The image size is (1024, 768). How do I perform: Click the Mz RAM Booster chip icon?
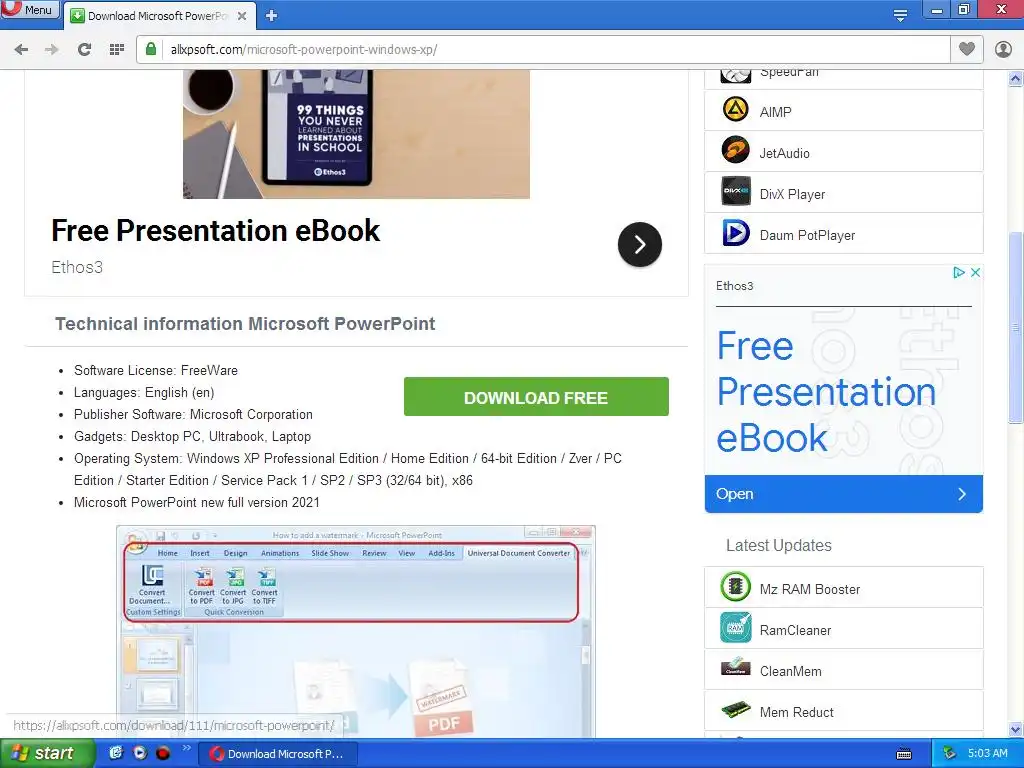(735, 586)
